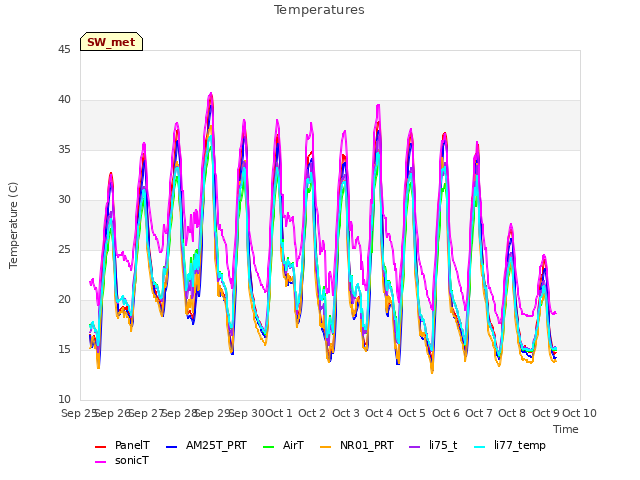The width and height of the screenshot is (640, 480).
Task: Click the SW_met annotation label
Action: tap(111, 42)
